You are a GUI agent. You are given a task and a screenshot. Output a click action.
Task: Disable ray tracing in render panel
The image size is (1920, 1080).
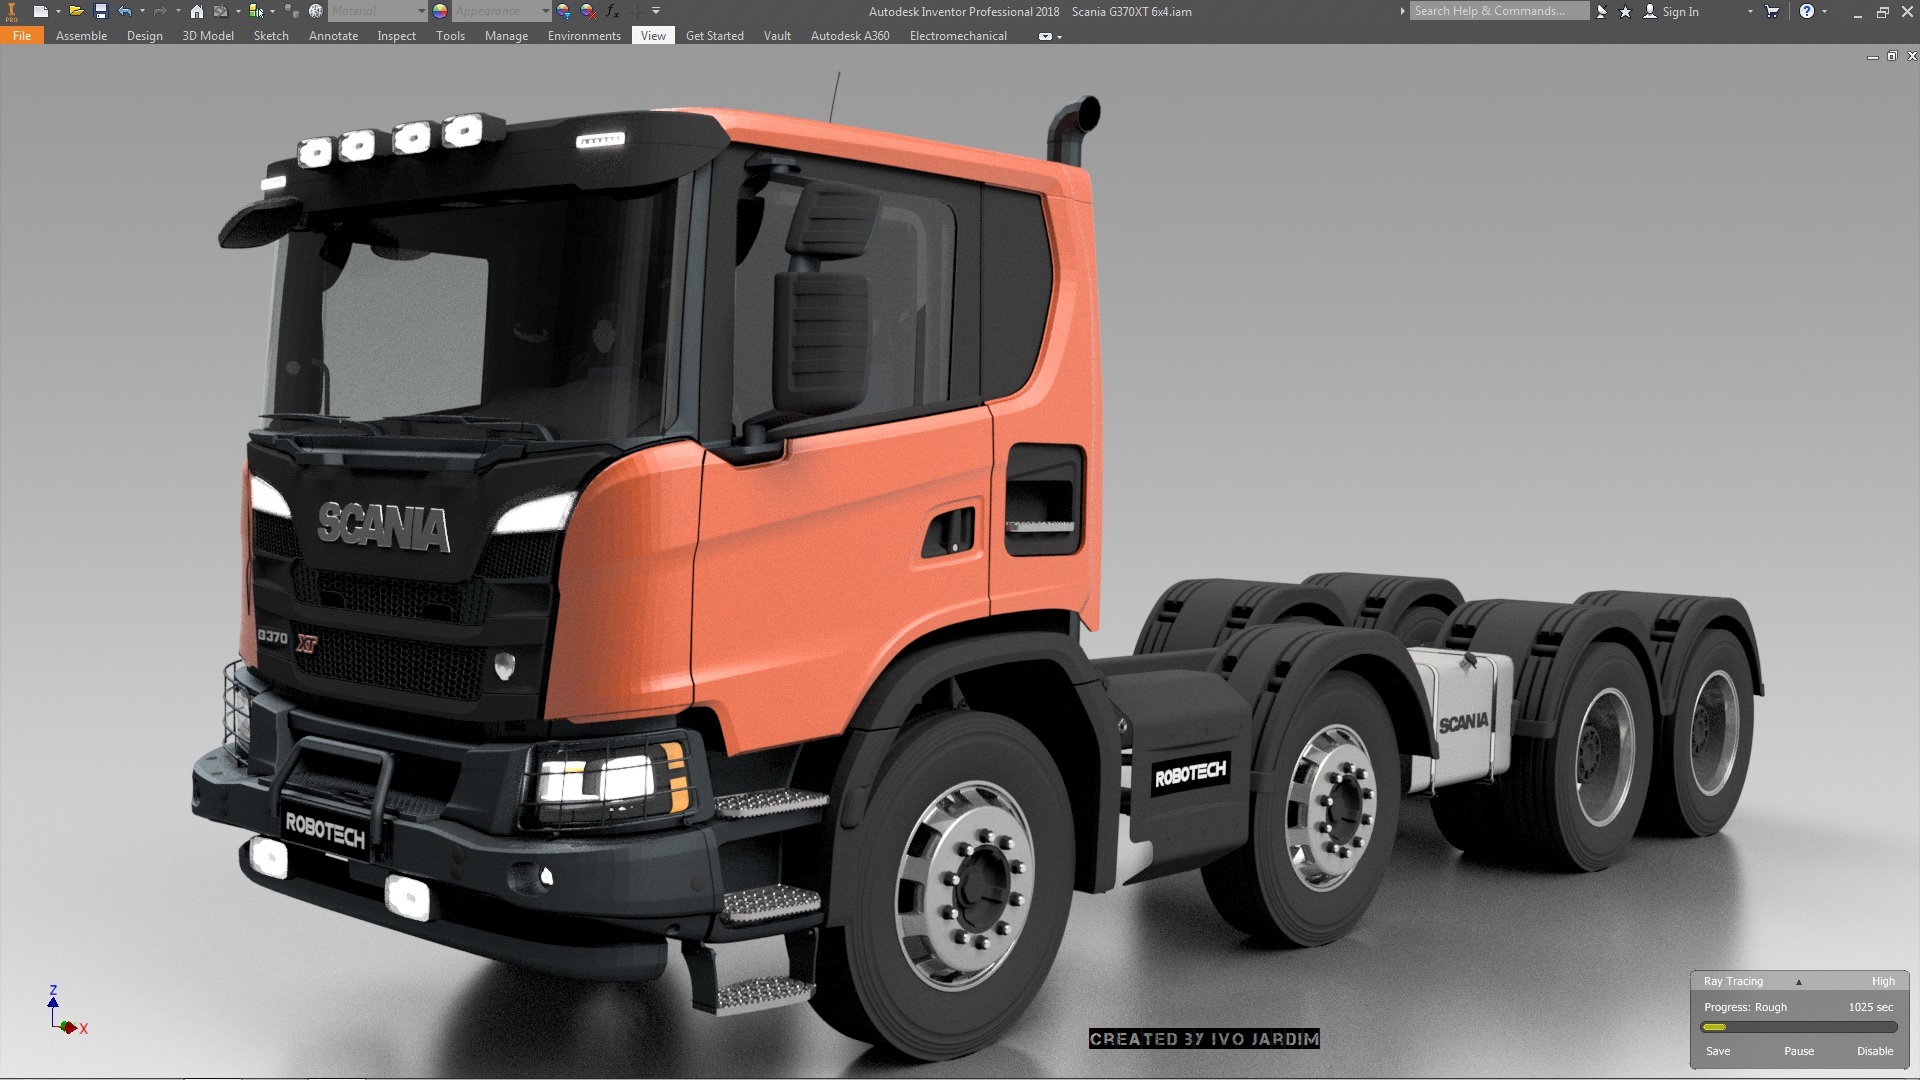(x=1874, y=1051)
